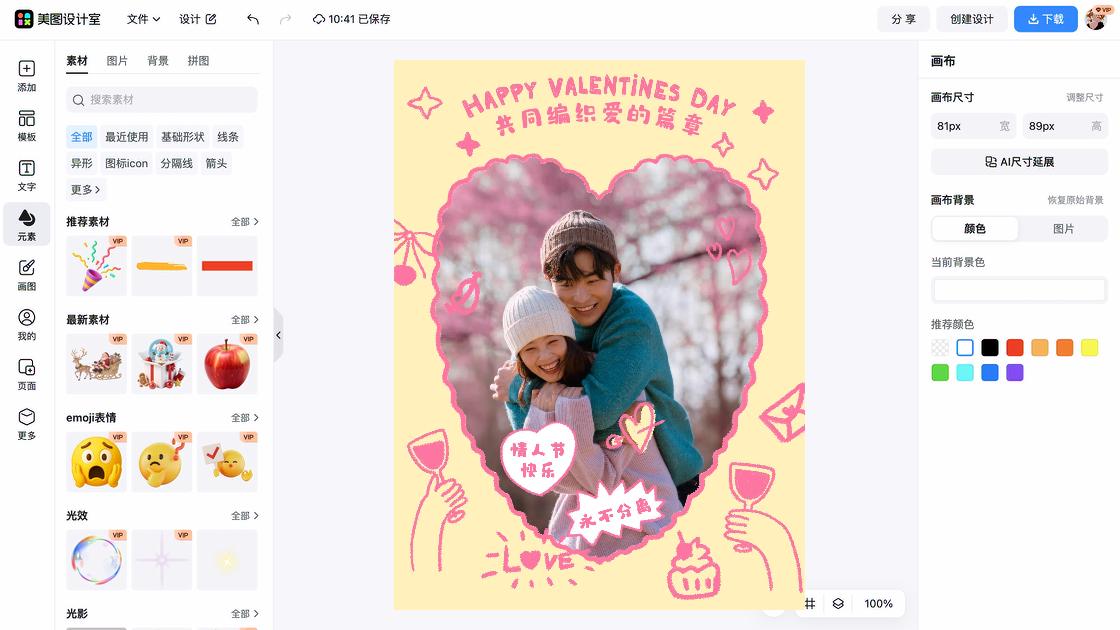Open the 页面 (Pages) sidebar panel
This screenshot has height=630, width=1120.
coord(27,374)
